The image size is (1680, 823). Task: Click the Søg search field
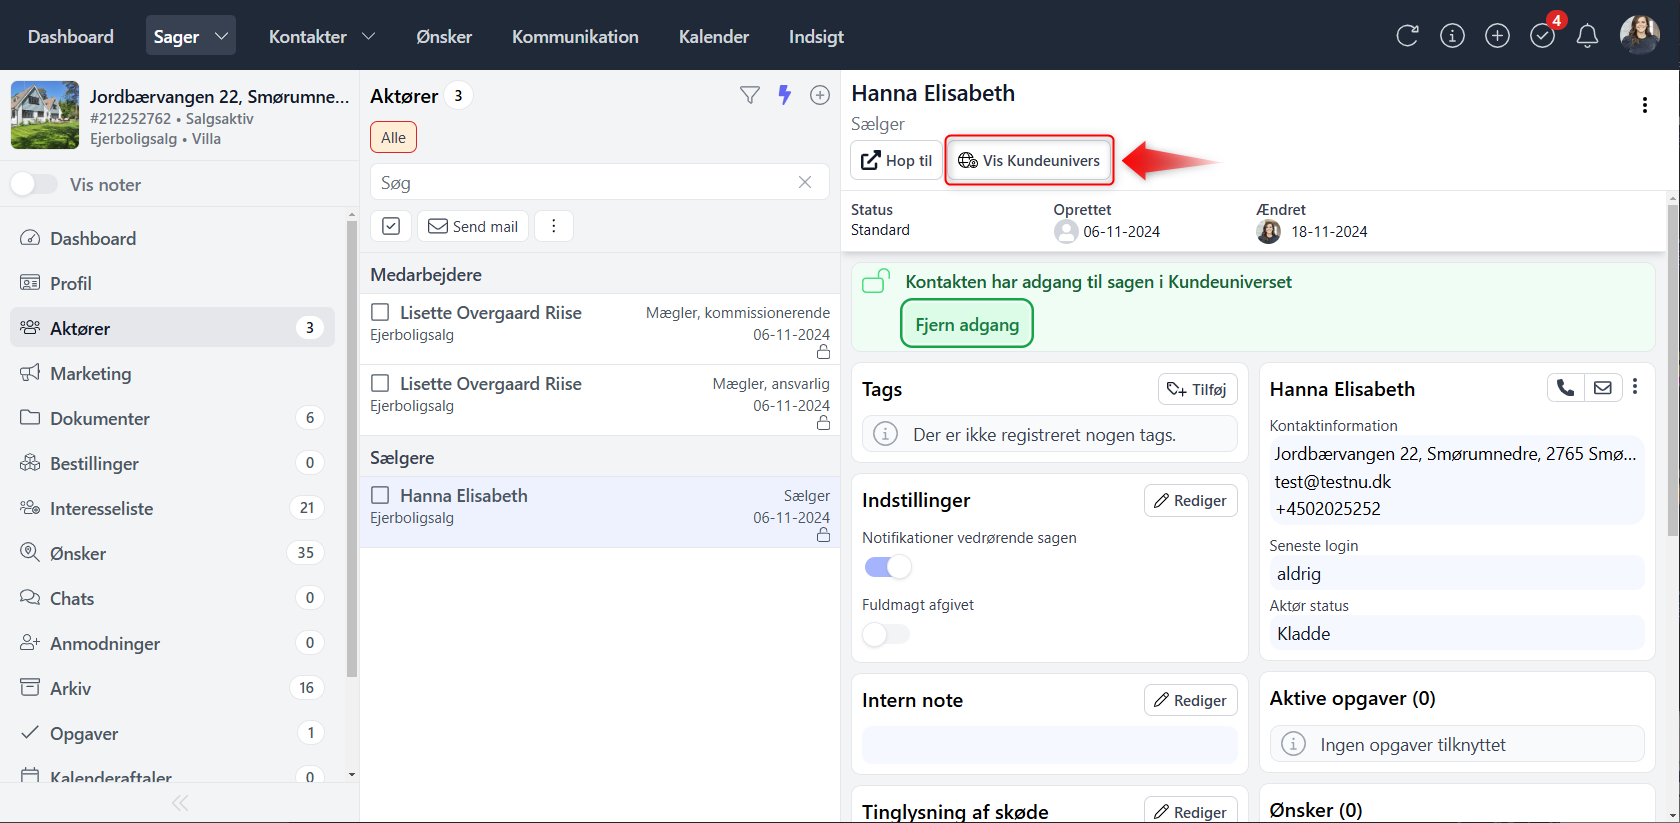point(585,183)
